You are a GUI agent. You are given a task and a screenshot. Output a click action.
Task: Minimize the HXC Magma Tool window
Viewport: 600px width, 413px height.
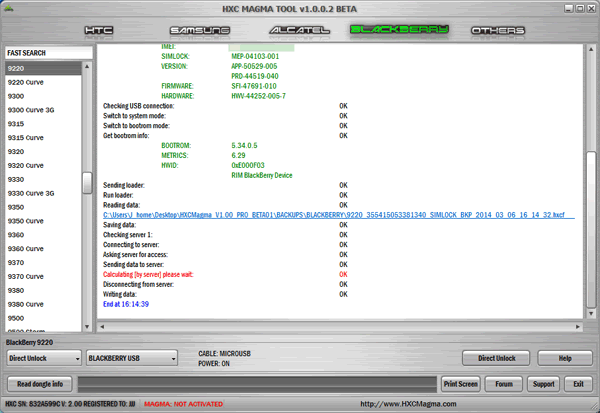[x=569, y=8]
